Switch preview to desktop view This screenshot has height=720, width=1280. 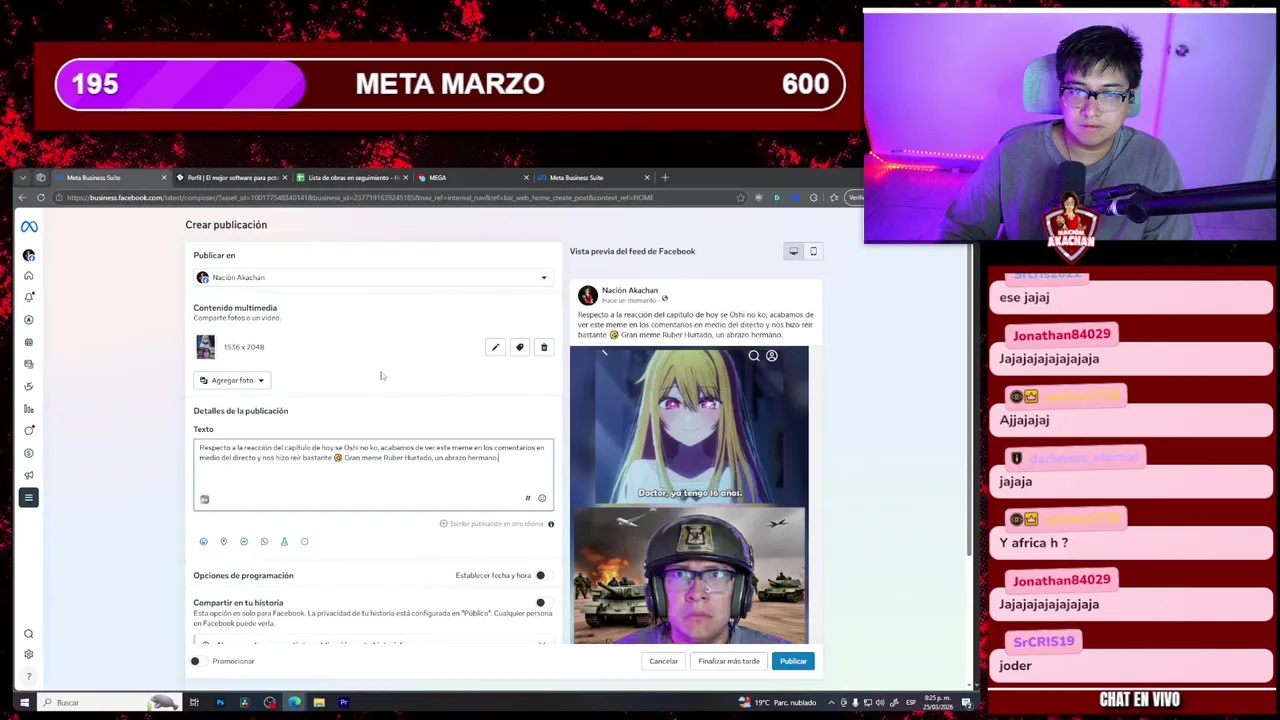794,251
